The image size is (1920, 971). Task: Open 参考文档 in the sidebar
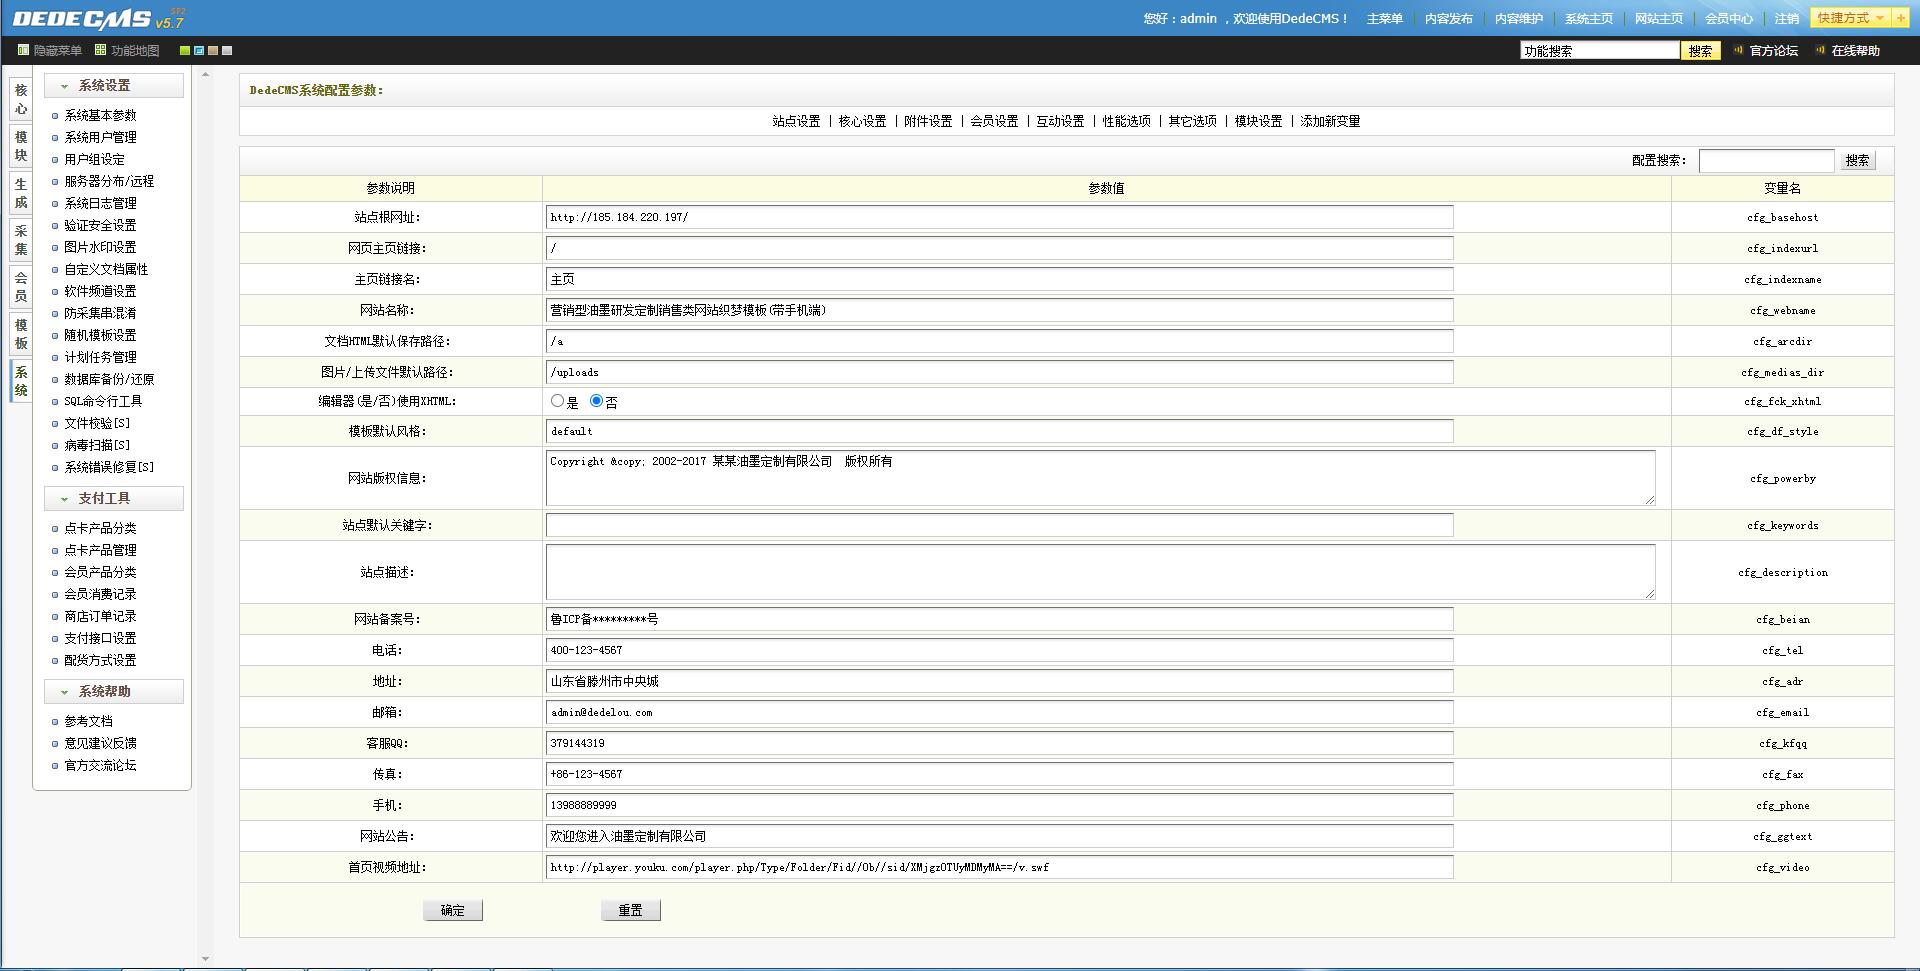pyautogui.click(x=88, y=721)
